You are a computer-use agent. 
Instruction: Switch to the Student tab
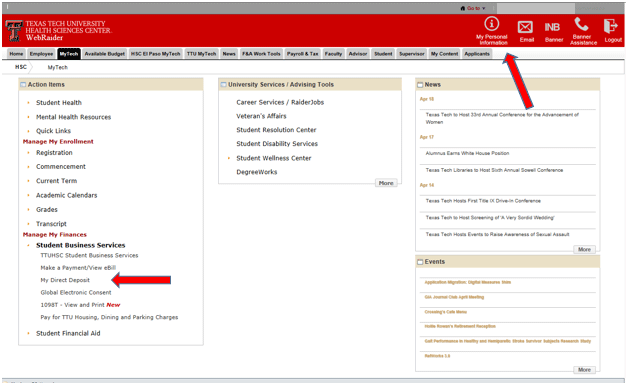pos(383,54)
